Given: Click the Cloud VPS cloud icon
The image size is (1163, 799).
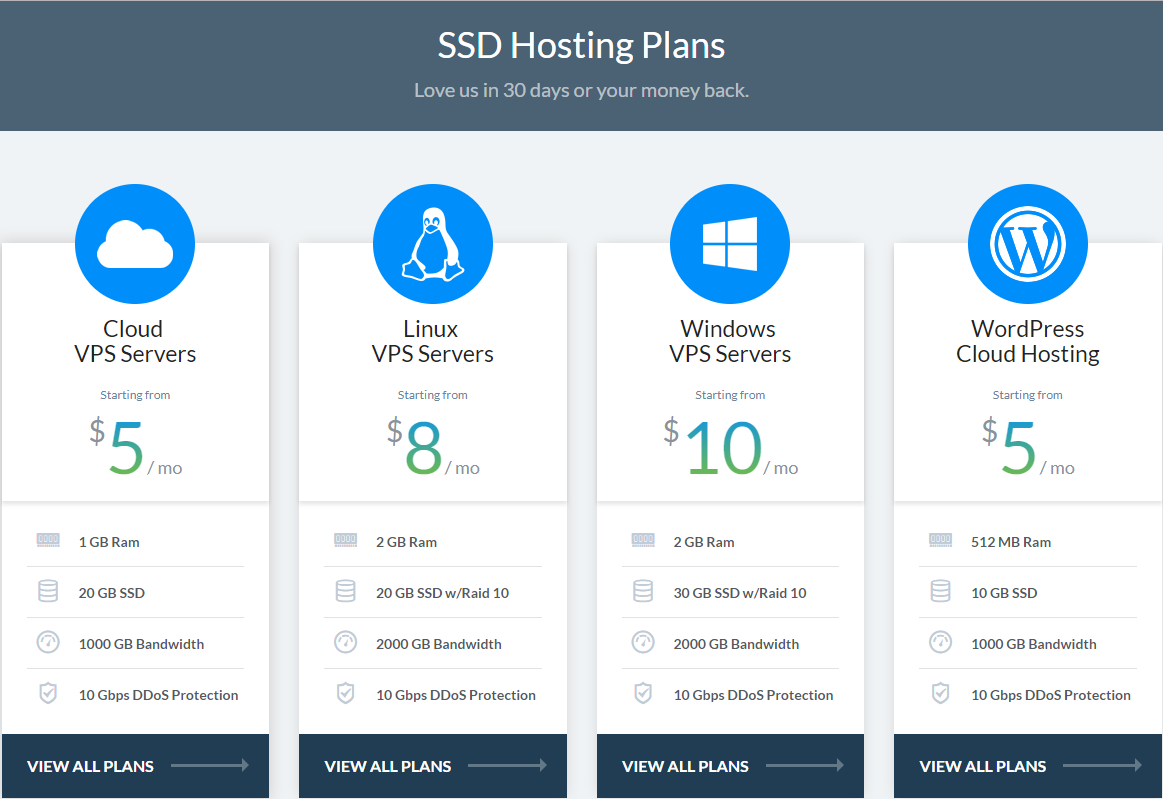Looking at the screenshot, I should click(x=135, y=244).
